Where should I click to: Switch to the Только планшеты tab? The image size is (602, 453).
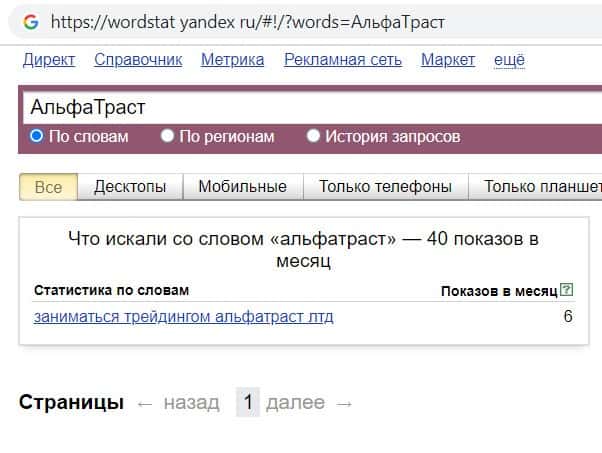click(x=536, y=187)
